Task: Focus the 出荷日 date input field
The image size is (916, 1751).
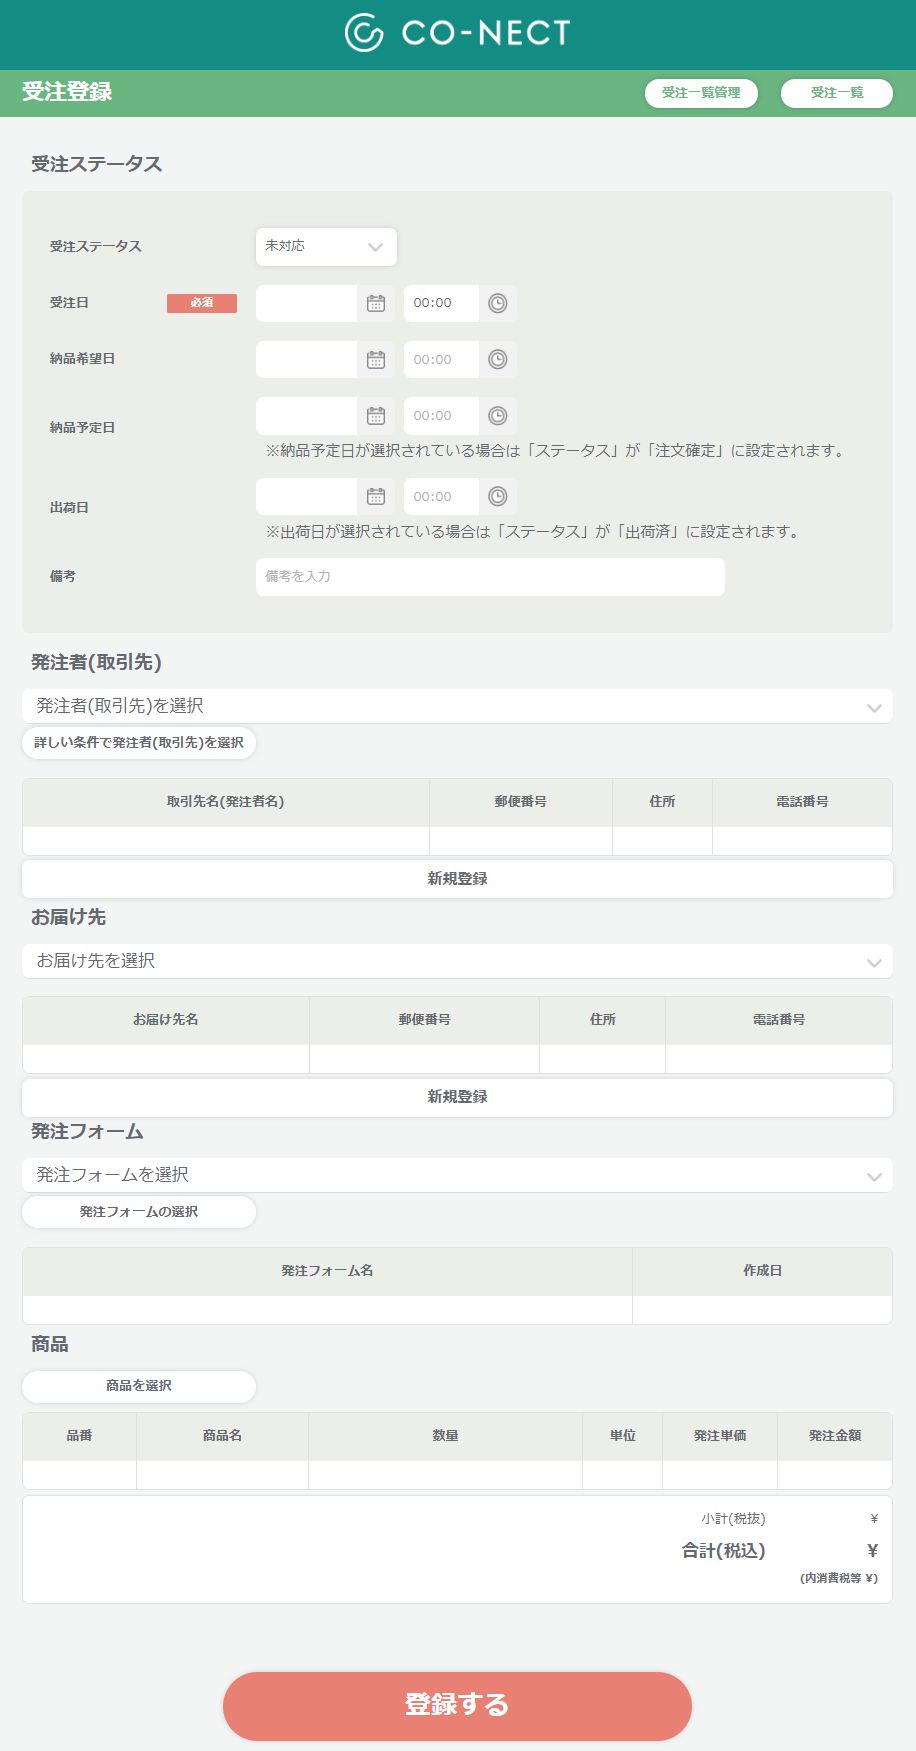Action: click(306, 497)
